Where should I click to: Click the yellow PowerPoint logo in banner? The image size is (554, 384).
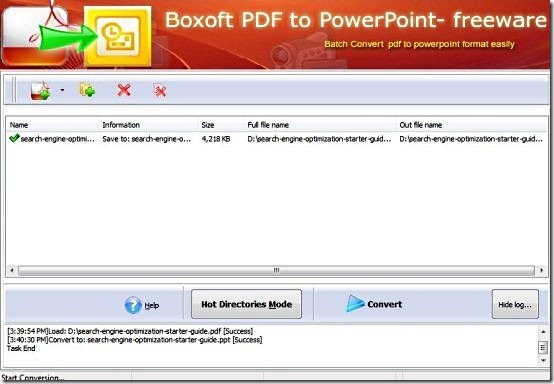coord(118,36)
